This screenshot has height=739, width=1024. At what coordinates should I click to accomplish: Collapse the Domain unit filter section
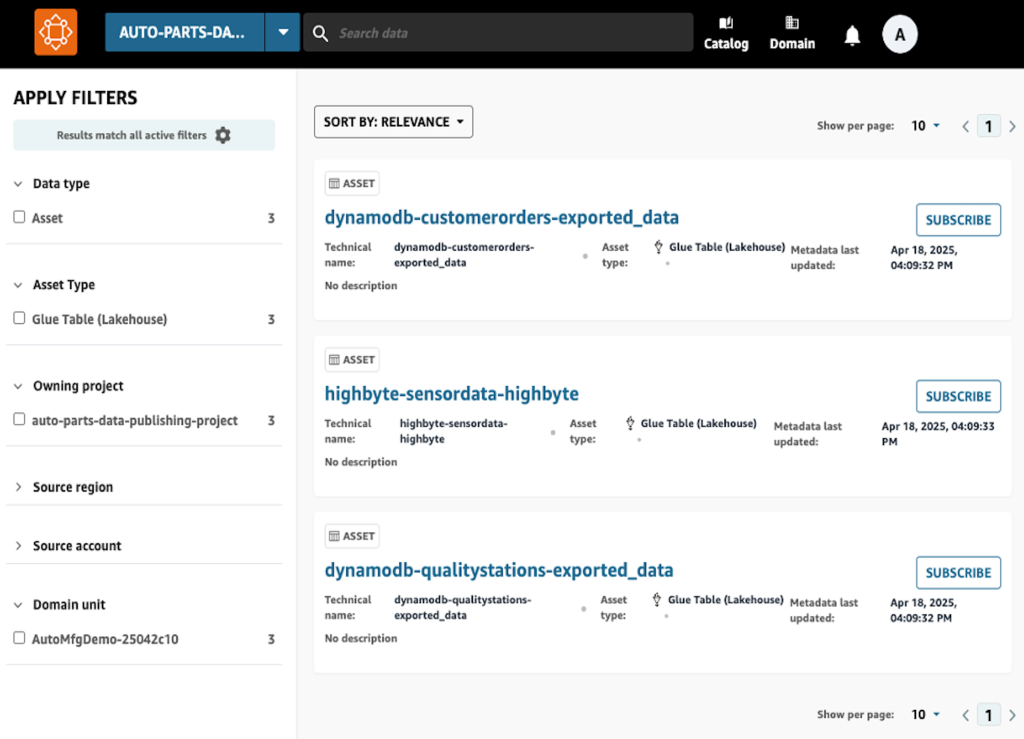[18, 605]
